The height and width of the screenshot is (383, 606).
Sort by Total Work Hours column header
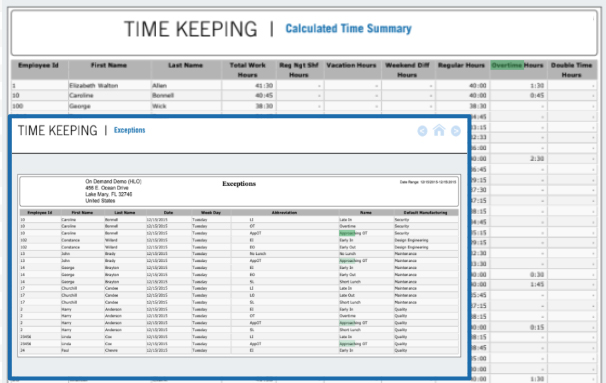[247, 70]
